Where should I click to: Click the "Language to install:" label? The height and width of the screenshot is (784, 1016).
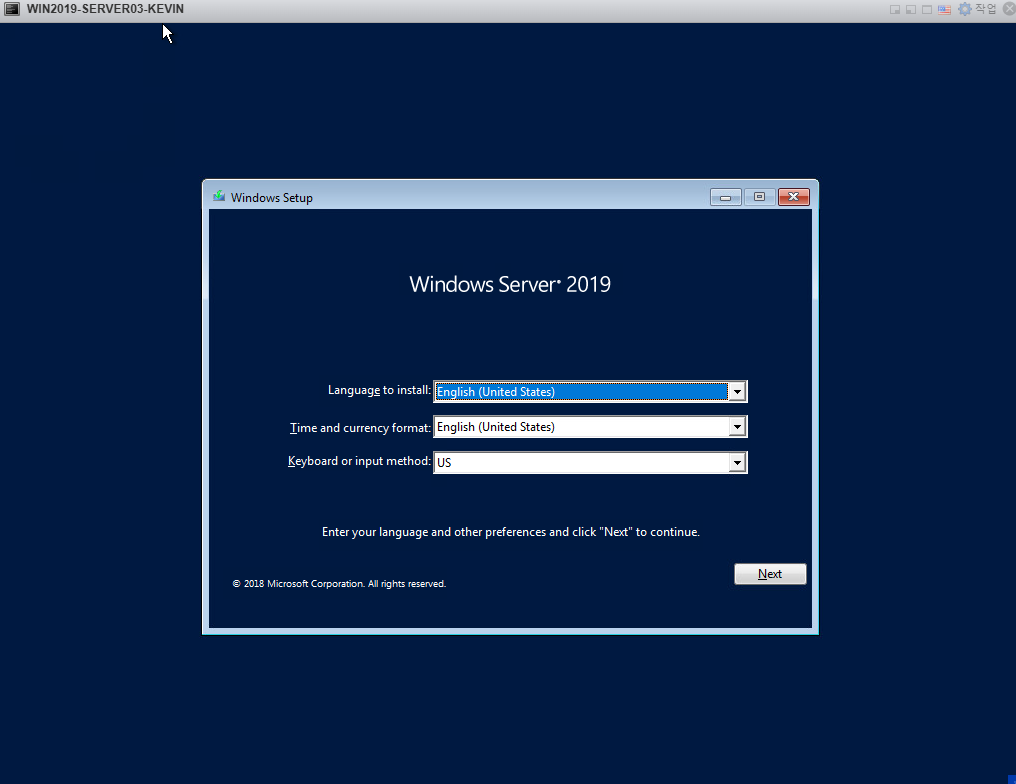[x=379, y=390]
